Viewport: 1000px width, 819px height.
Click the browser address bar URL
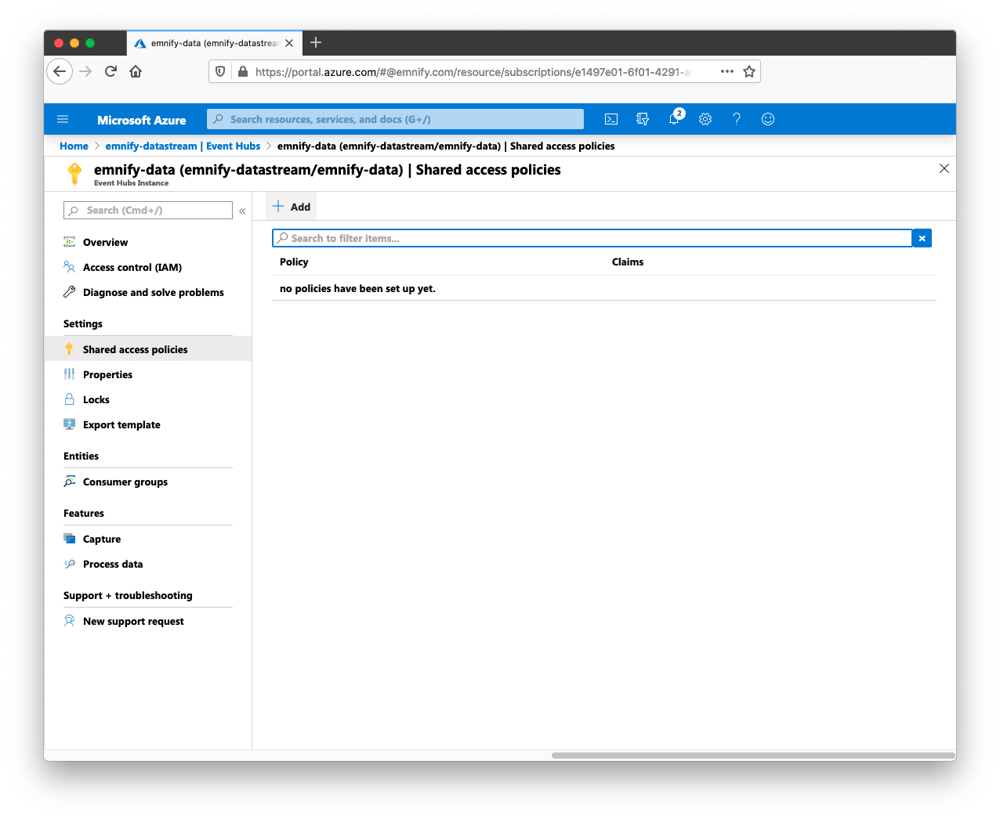pos(473,72)
